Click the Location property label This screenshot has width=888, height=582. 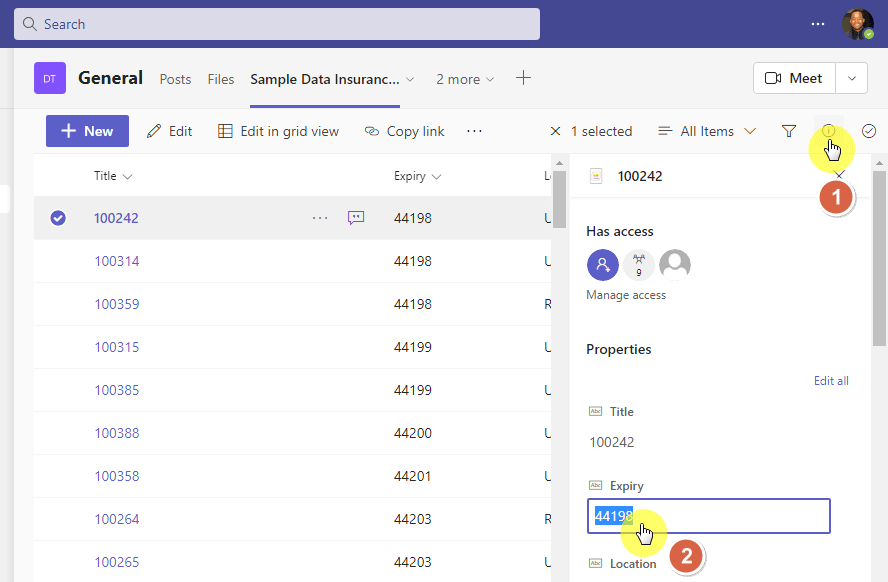pos(633,564)
